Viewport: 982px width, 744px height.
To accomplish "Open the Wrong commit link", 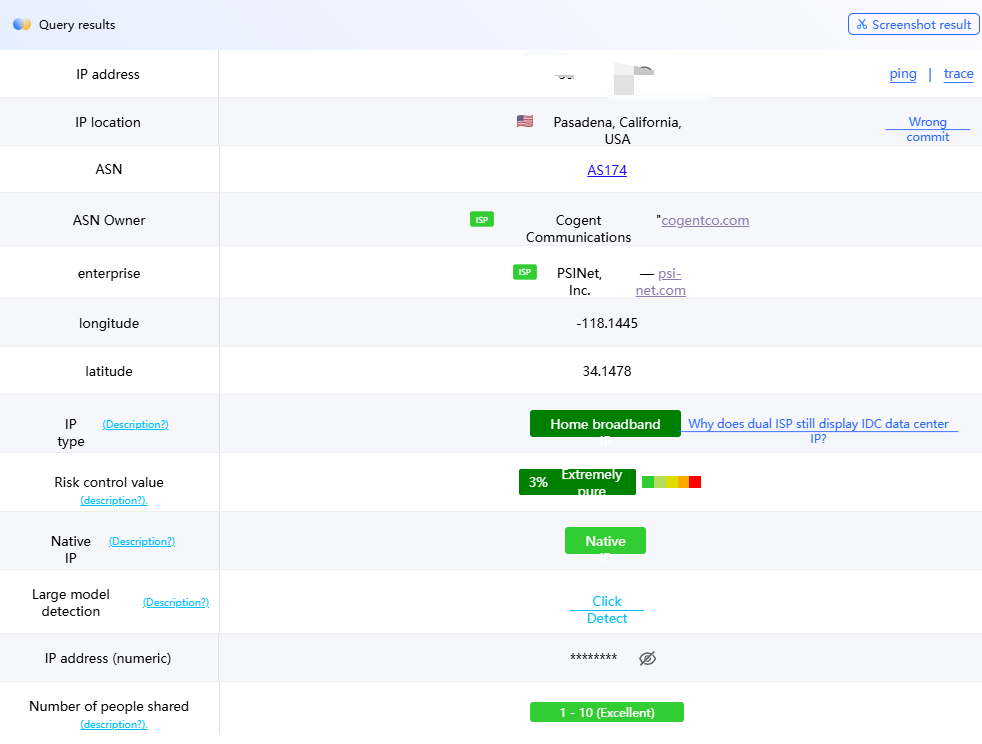I will point(927,129).
